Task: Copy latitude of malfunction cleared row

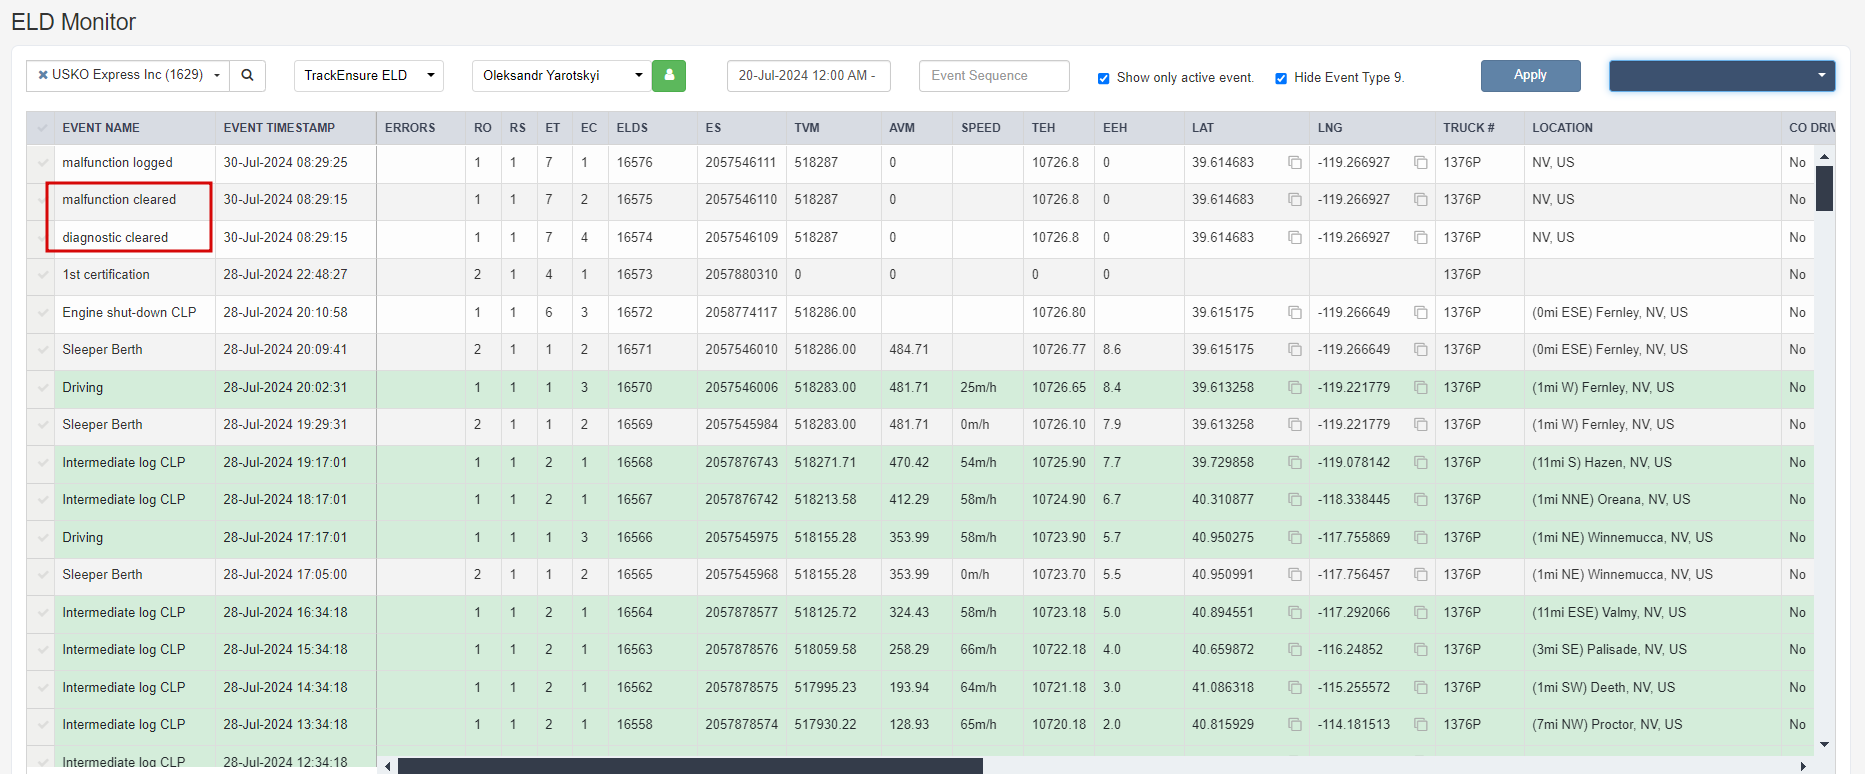Action: click(1295, 199)
